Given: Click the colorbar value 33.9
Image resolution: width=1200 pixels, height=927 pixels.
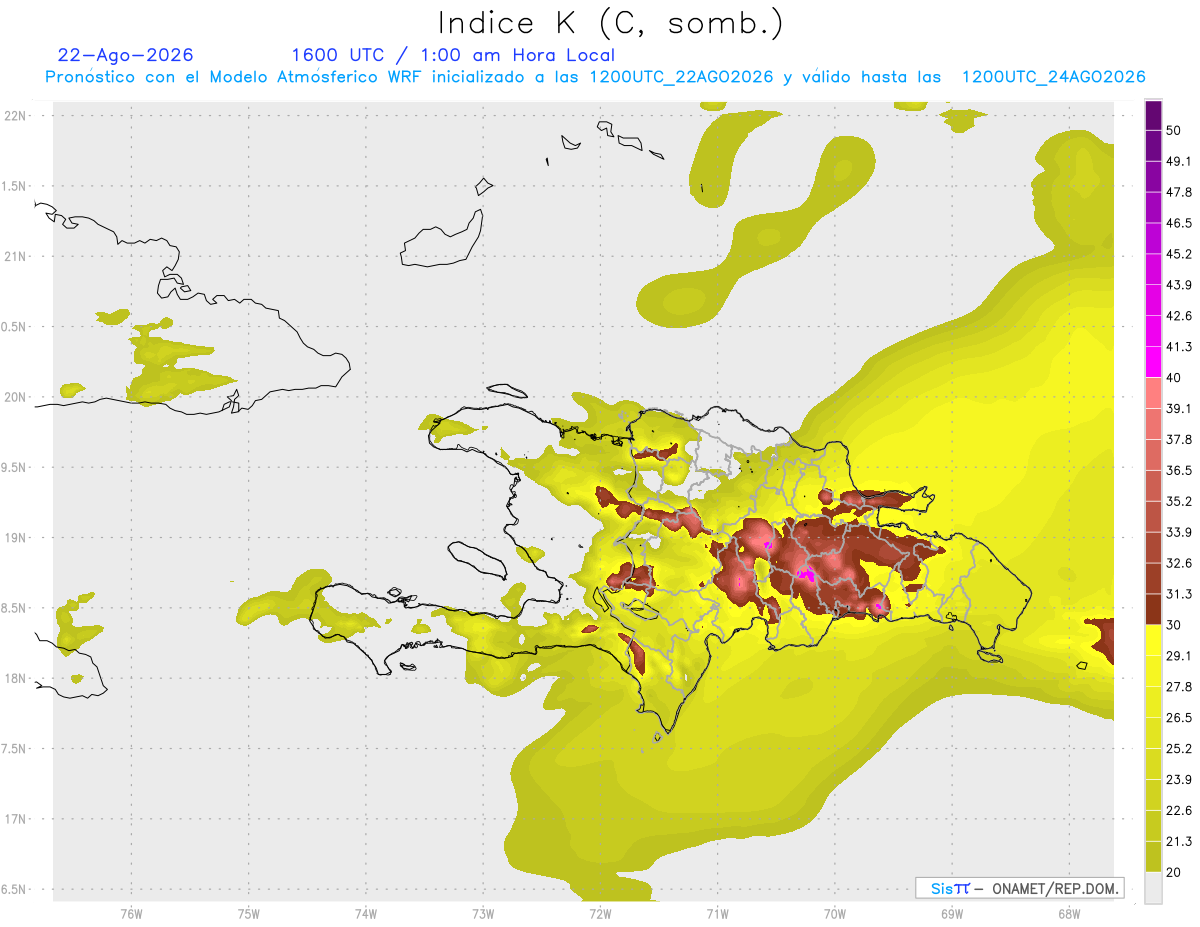Looking at the screenshot, I should coord(1179,532).
